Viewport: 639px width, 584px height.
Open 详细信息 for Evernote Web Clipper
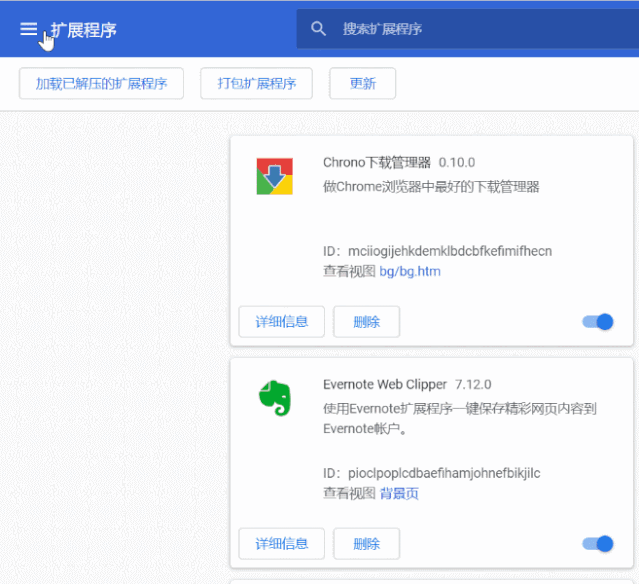point(282,544)
